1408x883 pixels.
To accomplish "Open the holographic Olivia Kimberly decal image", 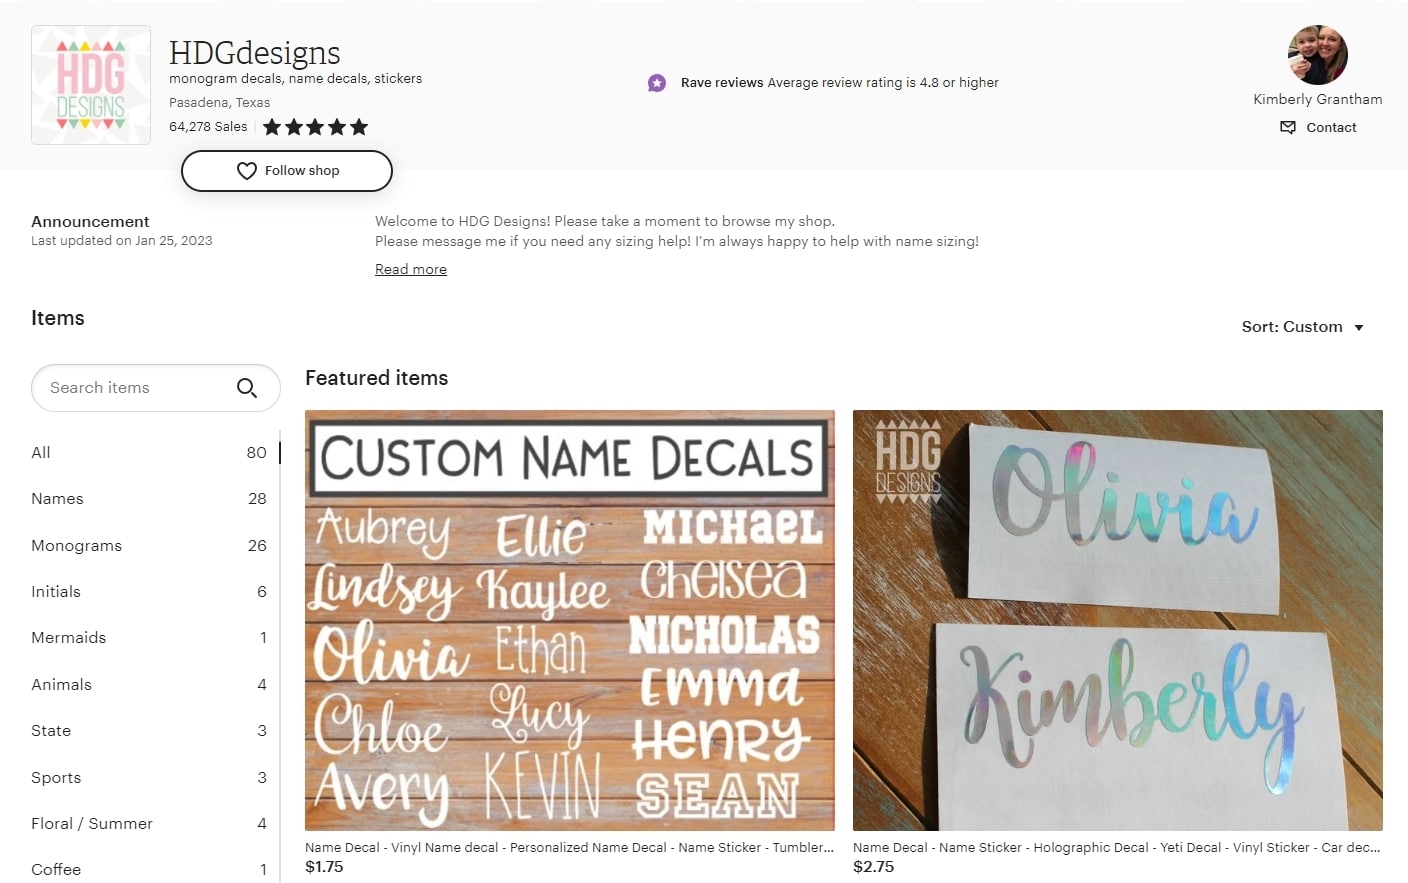I will (x=1118, y=620).
